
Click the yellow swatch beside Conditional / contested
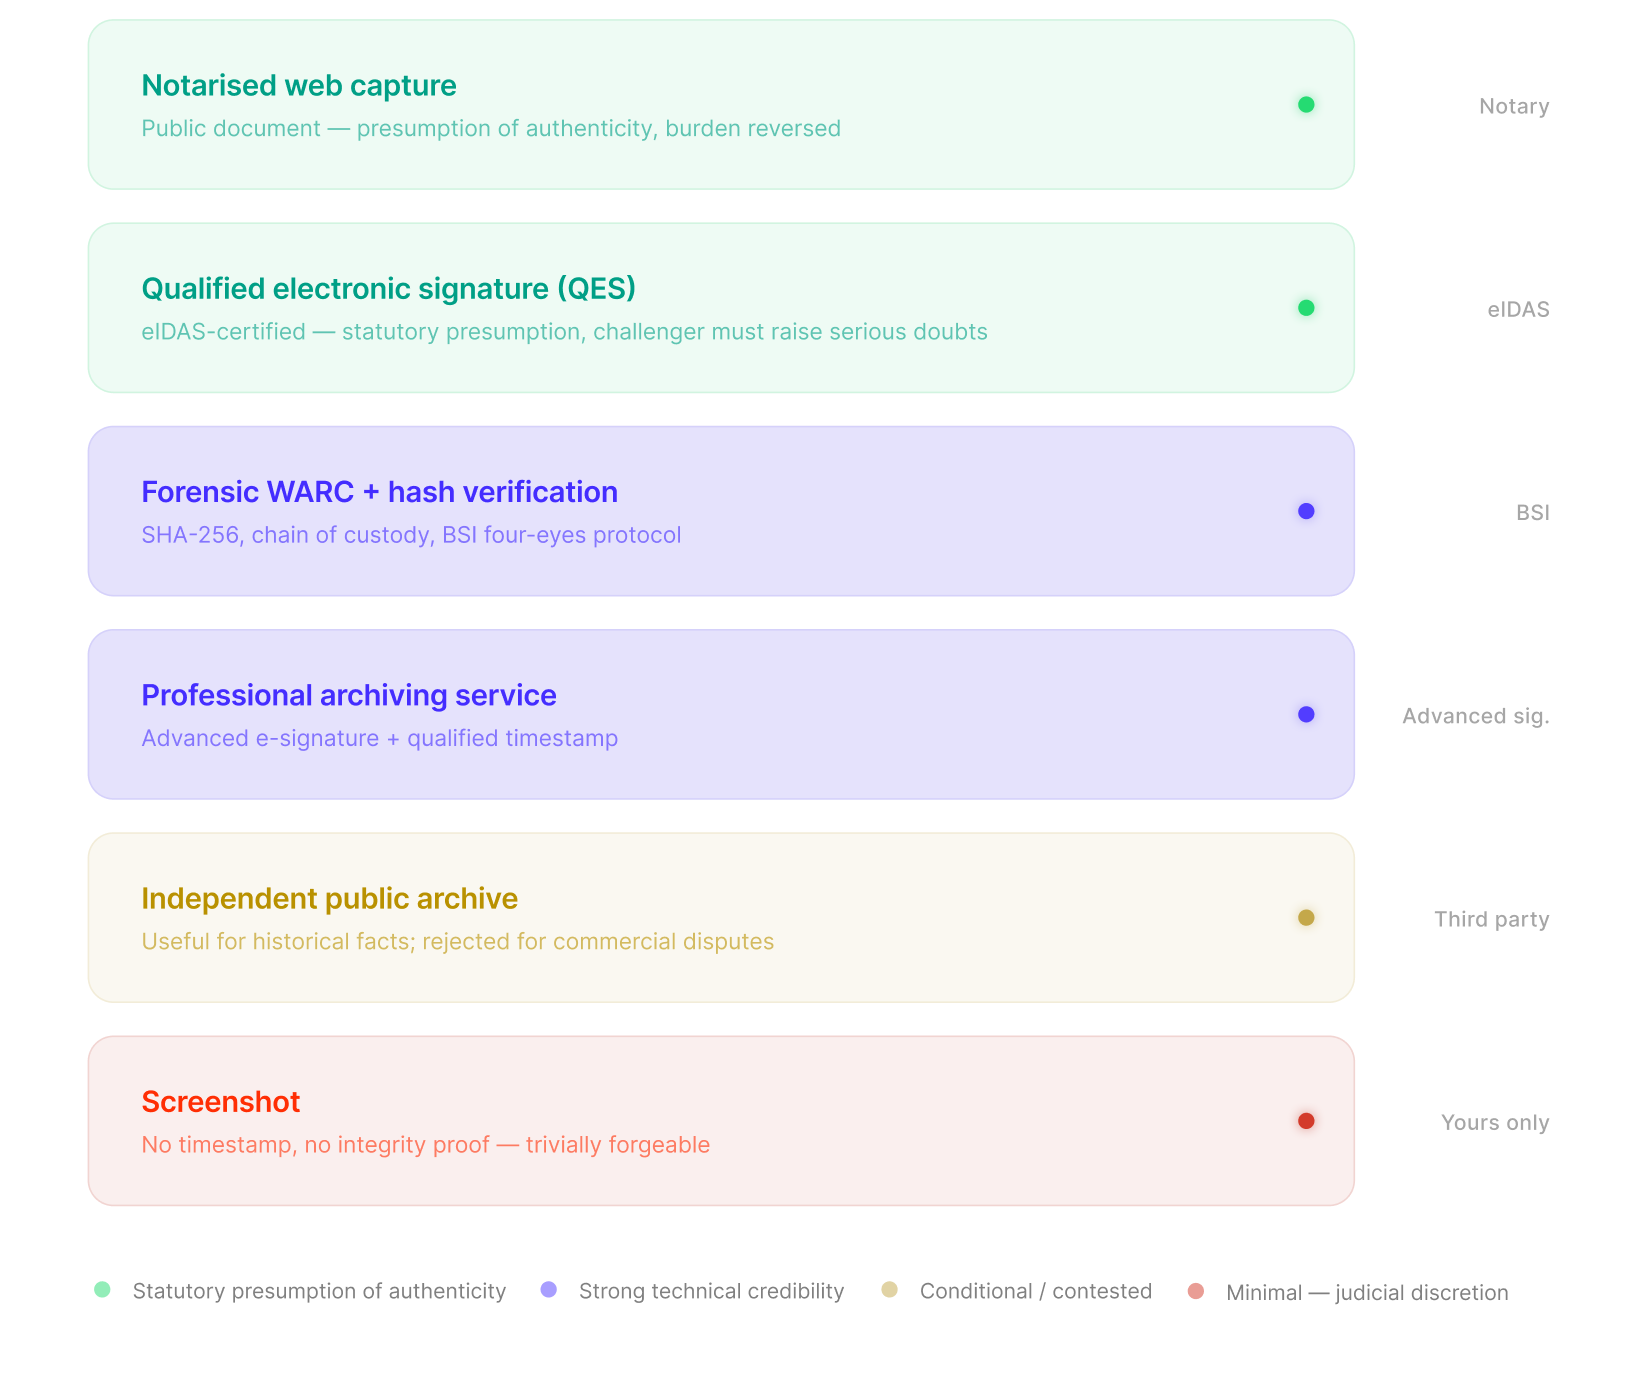click(889, 1290)
